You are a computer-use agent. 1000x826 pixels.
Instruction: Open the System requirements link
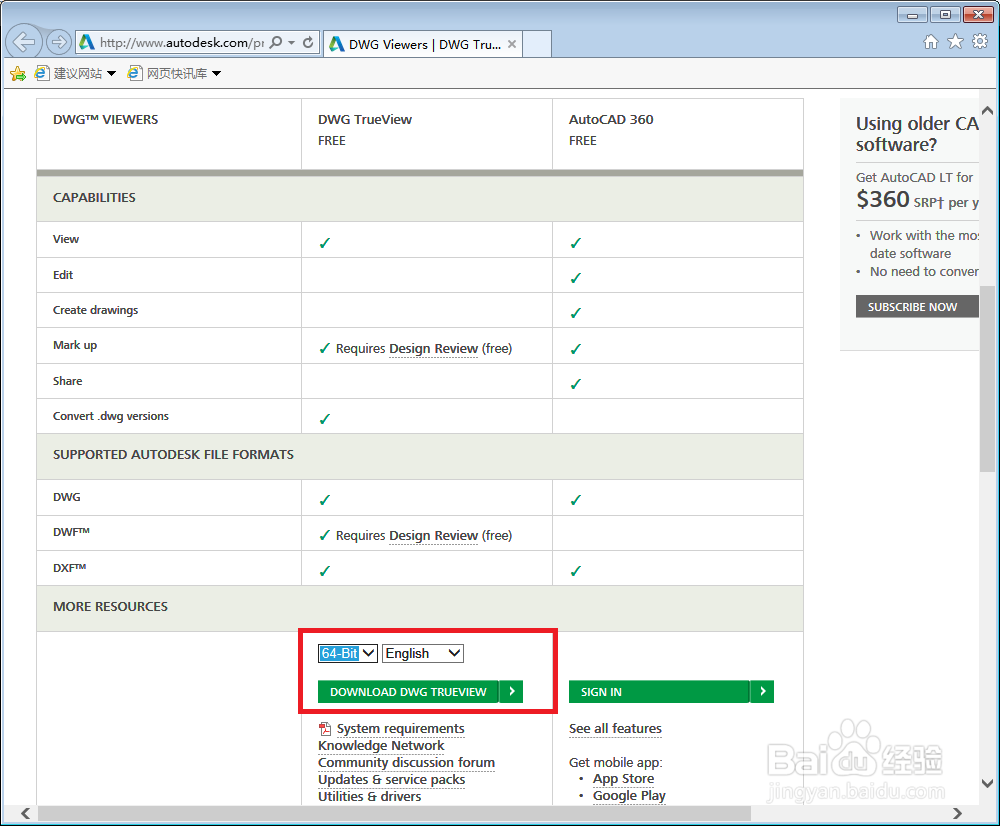tap(401, 728)
